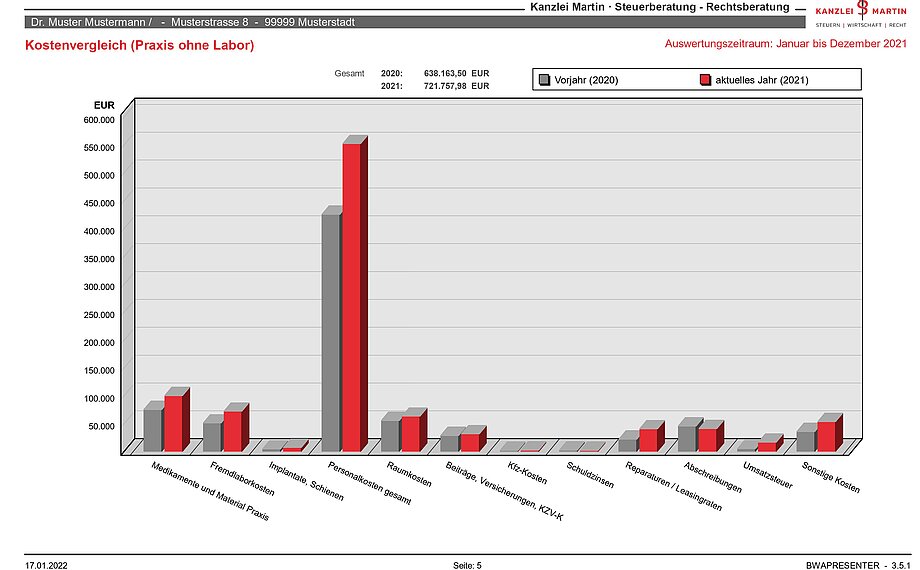
Task: Click 'Kanzlei Martin · Steuerberatung - Rechtsberatung' heading
Action: point(659,7)
